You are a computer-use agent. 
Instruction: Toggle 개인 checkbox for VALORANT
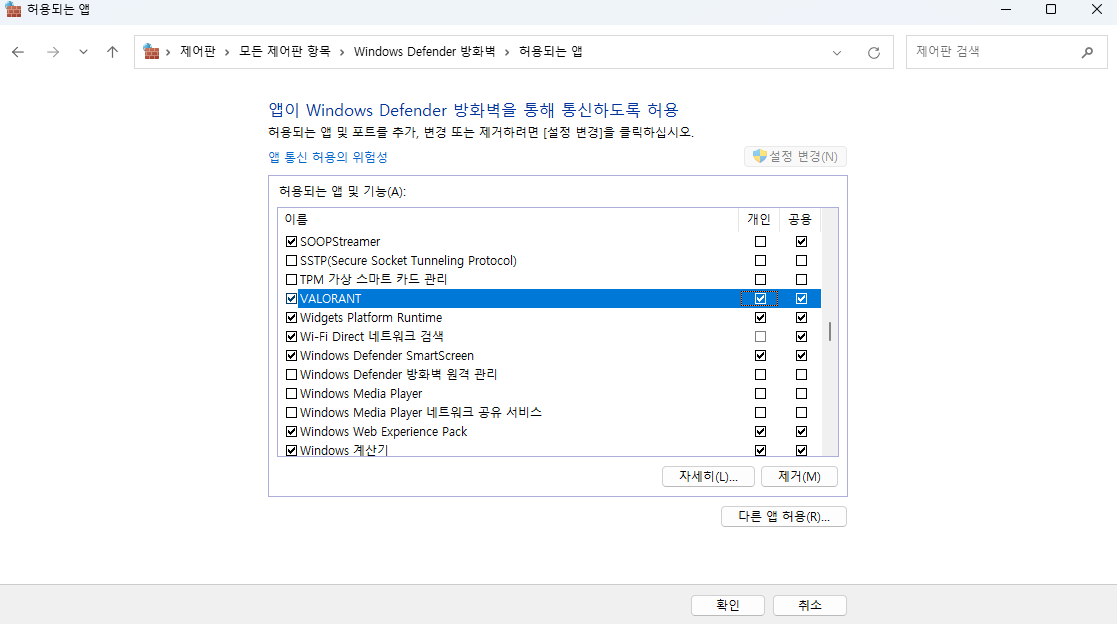tap(760, 298)
